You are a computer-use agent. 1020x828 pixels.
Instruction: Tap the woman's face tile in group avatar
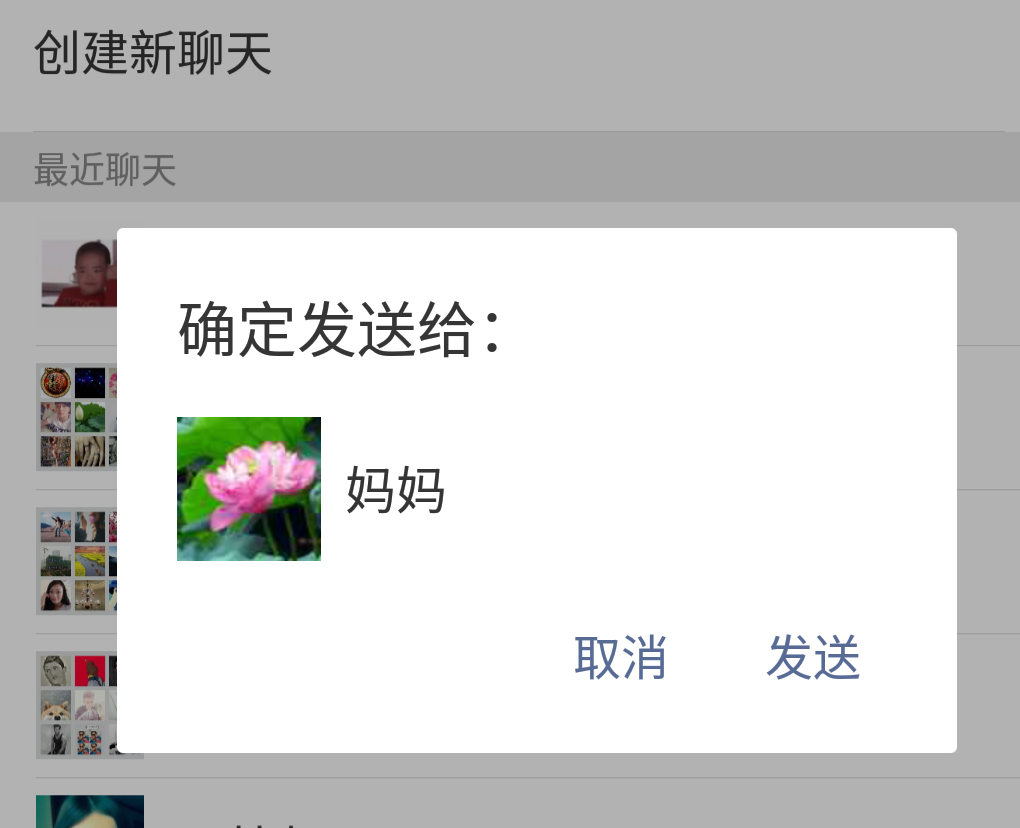(x=56, y=595)
